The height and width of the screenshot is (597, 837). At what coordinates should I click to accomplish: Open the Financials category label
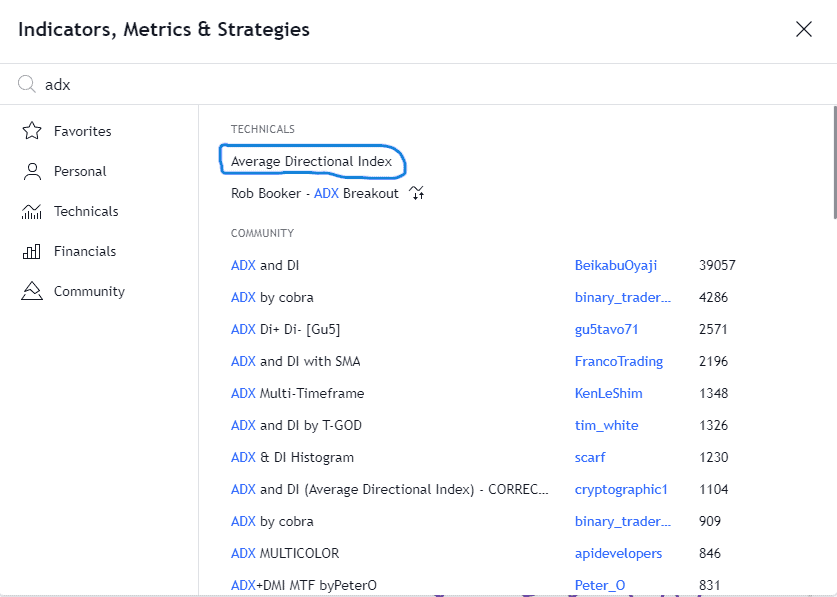coord(85,252)
